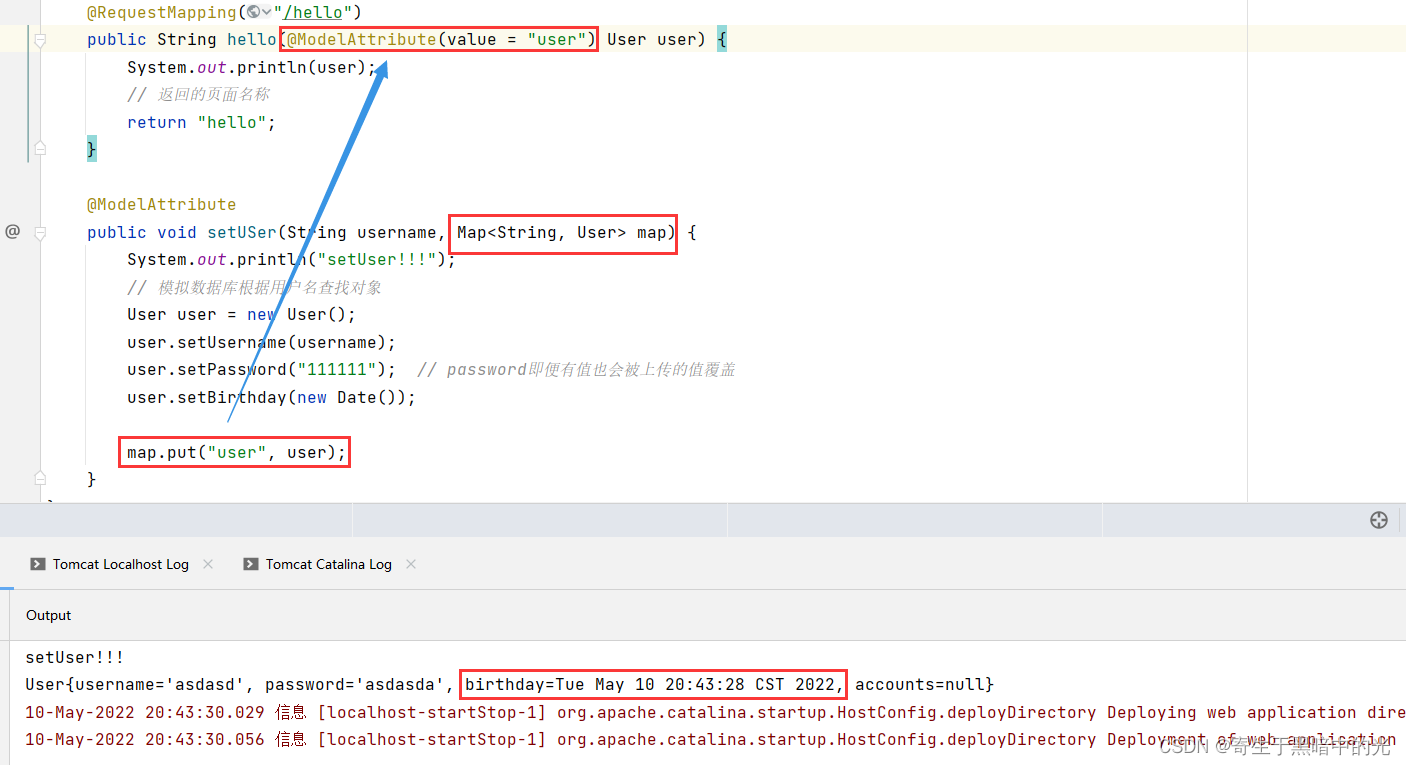
Task: Click the "setUser!!!" console output line
Action: [75, 658]
